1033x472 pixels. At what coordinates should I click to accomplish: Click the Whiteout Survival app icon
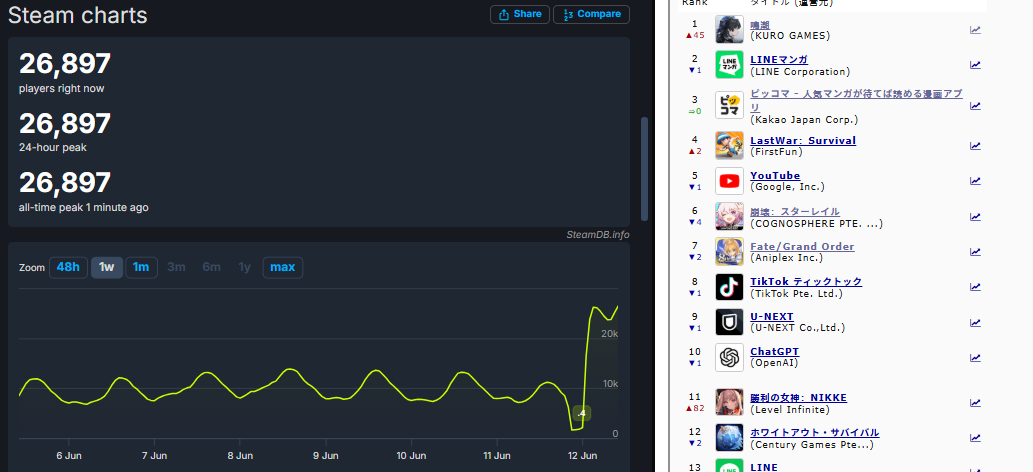tap(729, 438)
